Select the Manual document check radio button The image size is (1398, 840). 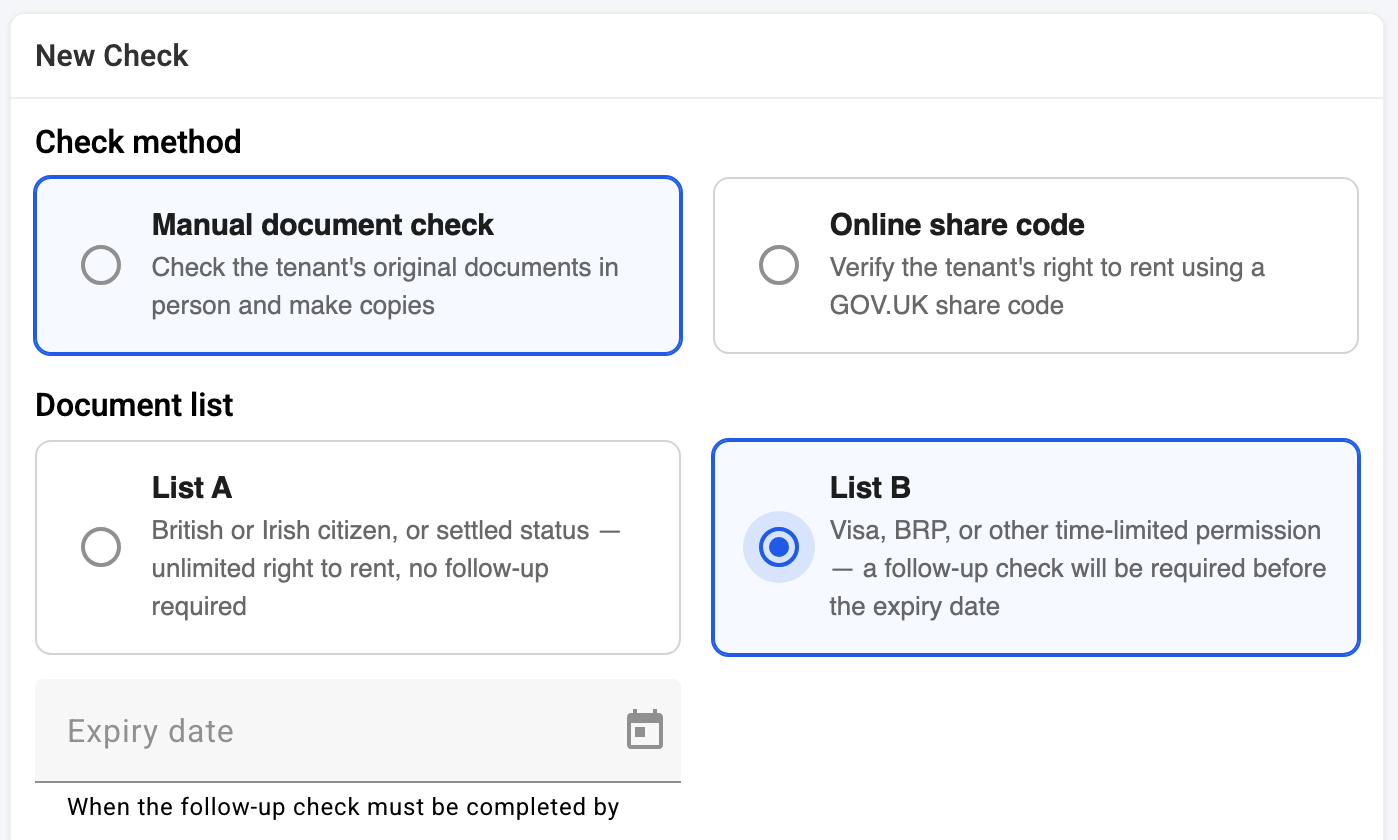[101, 266]
